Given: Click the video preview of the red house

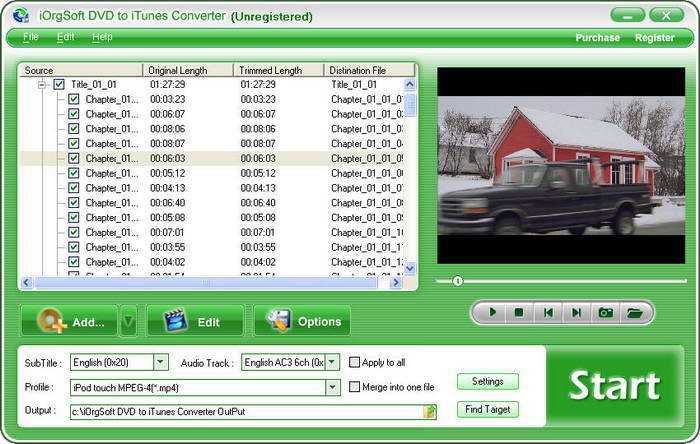Looking at the screenshot, I should point(561,166).
